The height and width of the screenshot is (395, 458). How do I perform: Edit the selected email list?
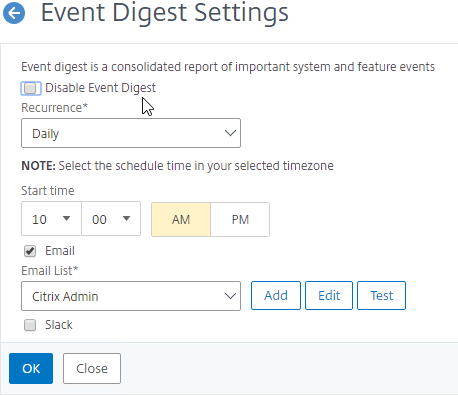[329, 295]
